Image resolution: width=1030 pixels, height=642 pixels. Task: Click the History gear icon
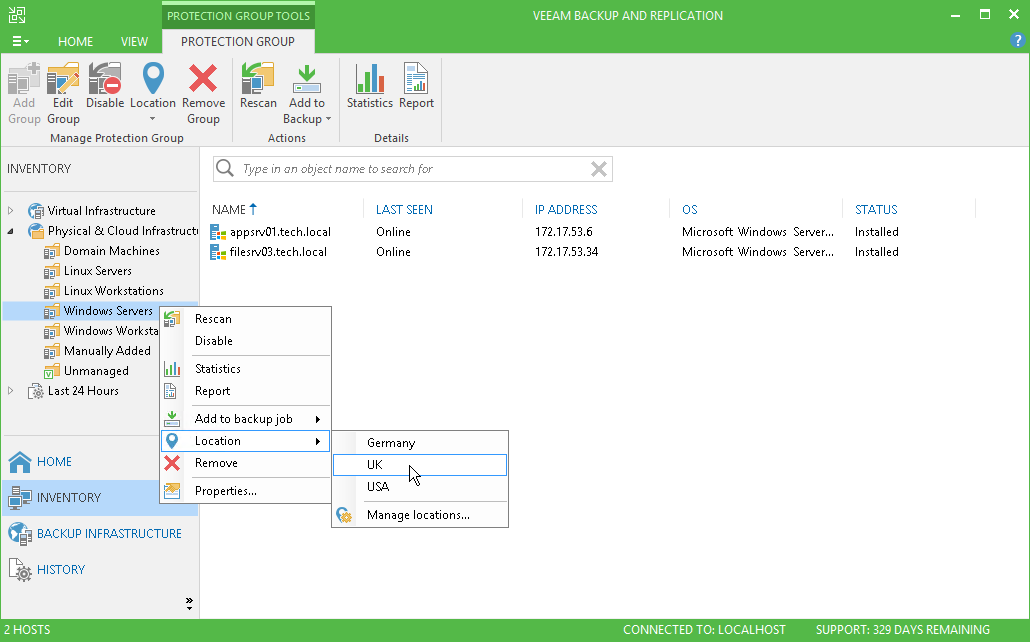[20, 570]
